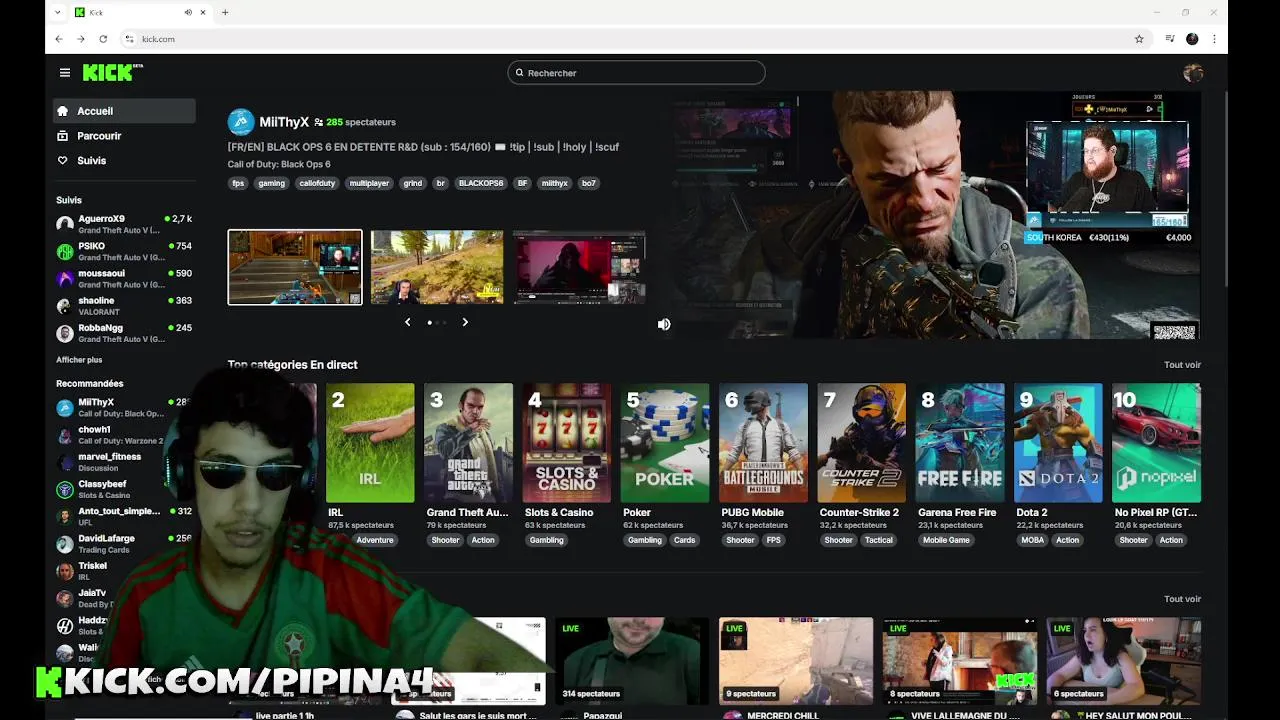Image resolution: width=1280 pixels, height=720 pixels.
Task: Select third featured stream thumbnail
Action: click(x=579, y=267)
